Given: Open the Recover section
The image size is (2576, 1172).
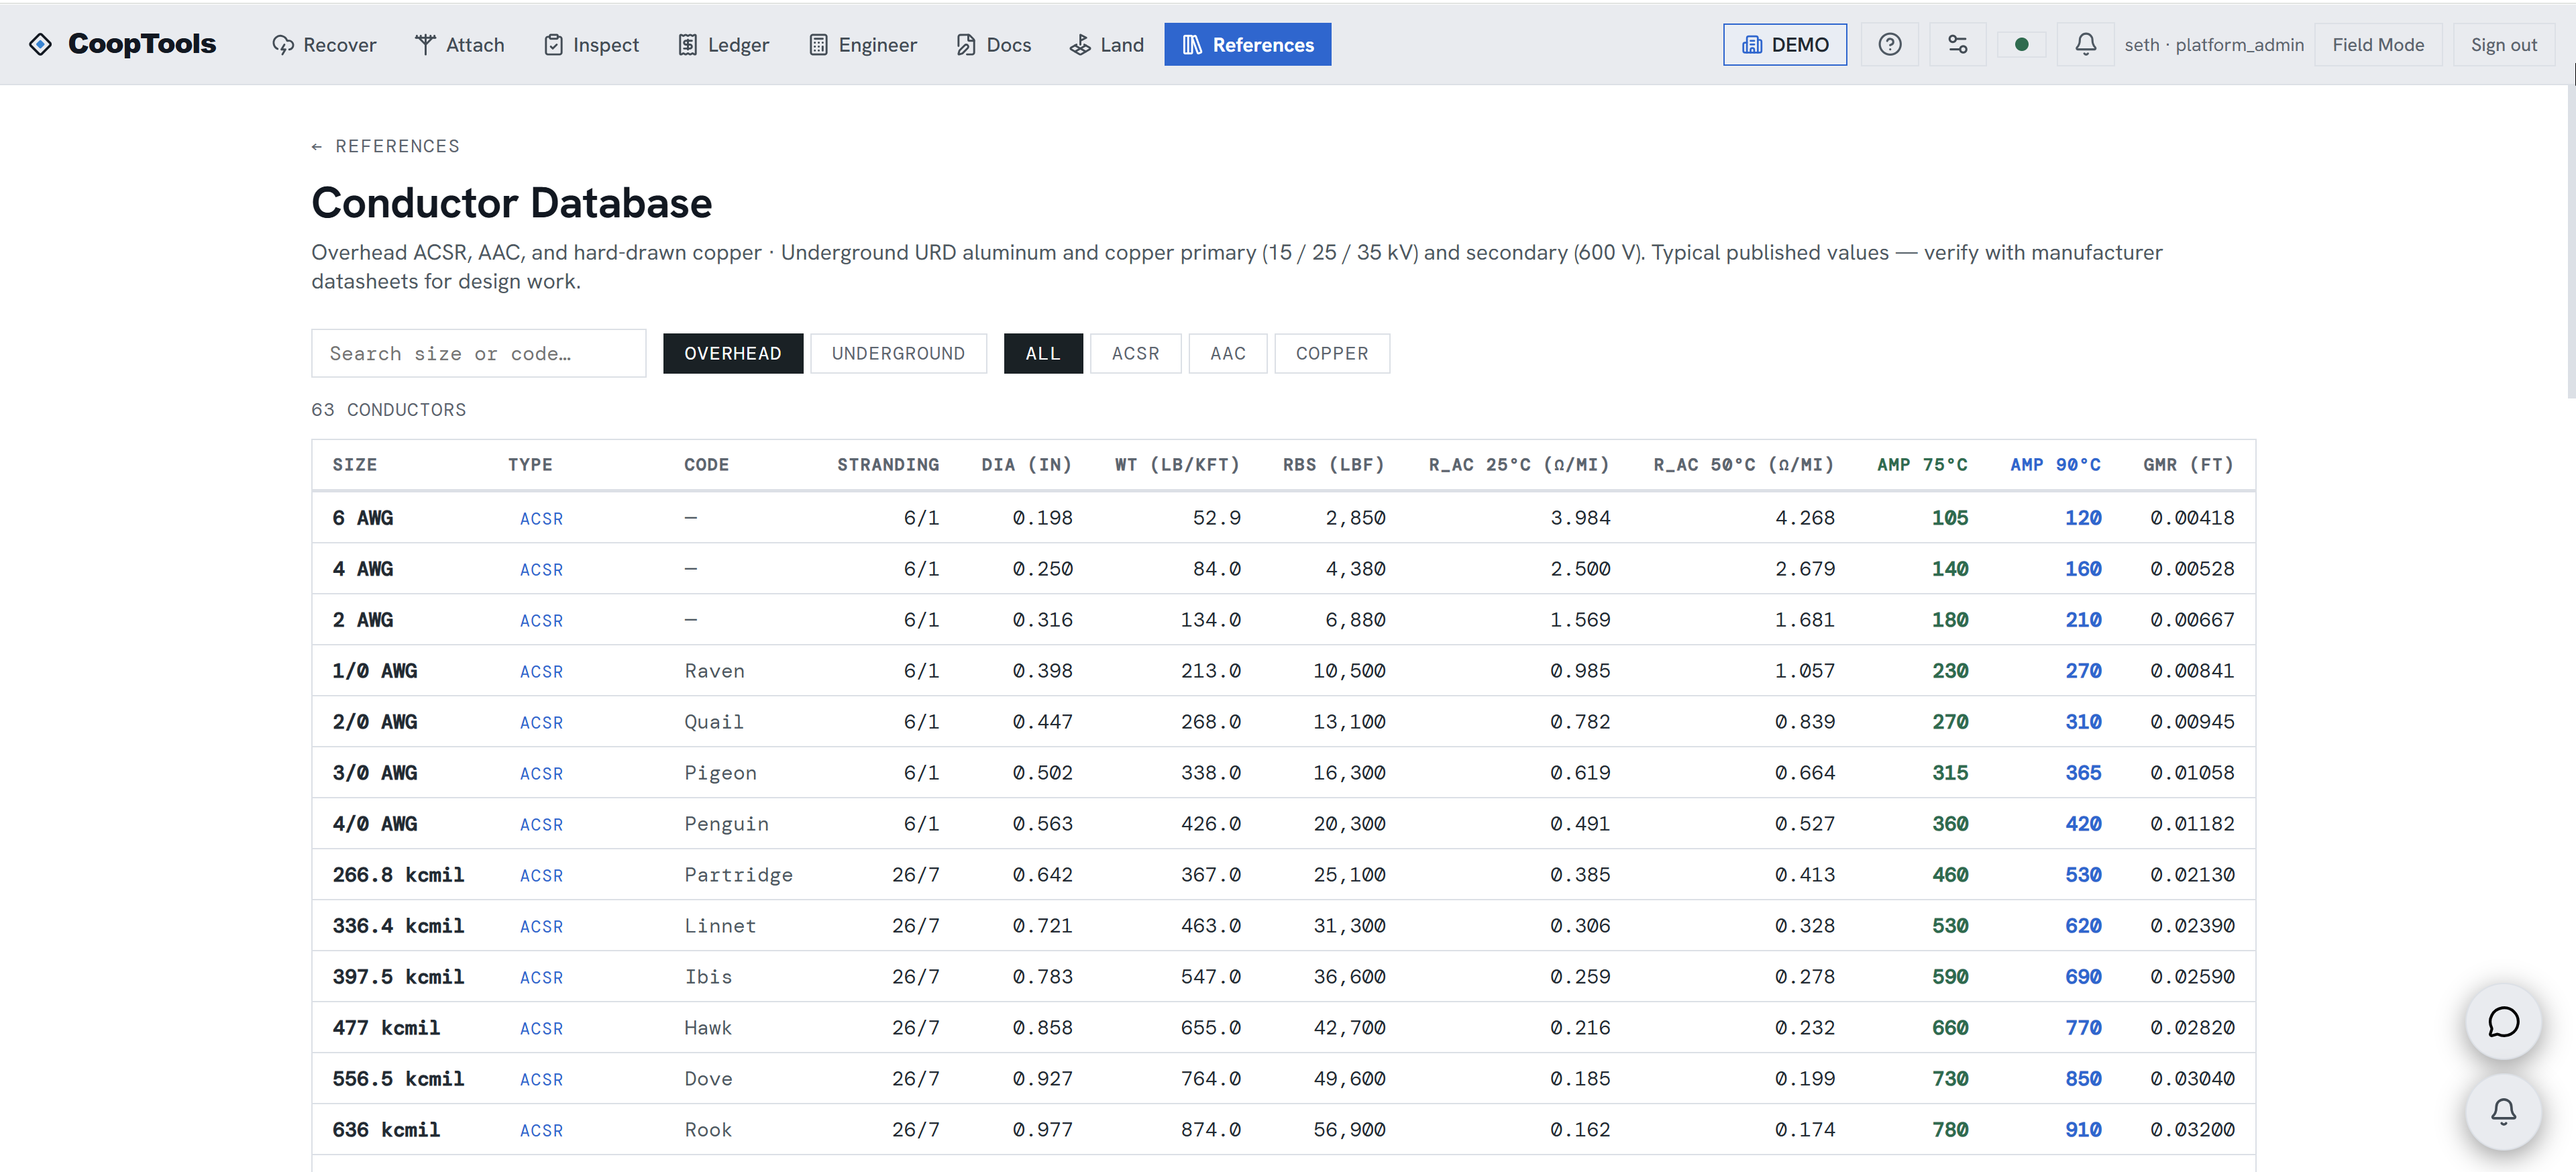Looking at the screenshot, I should 324,44.
